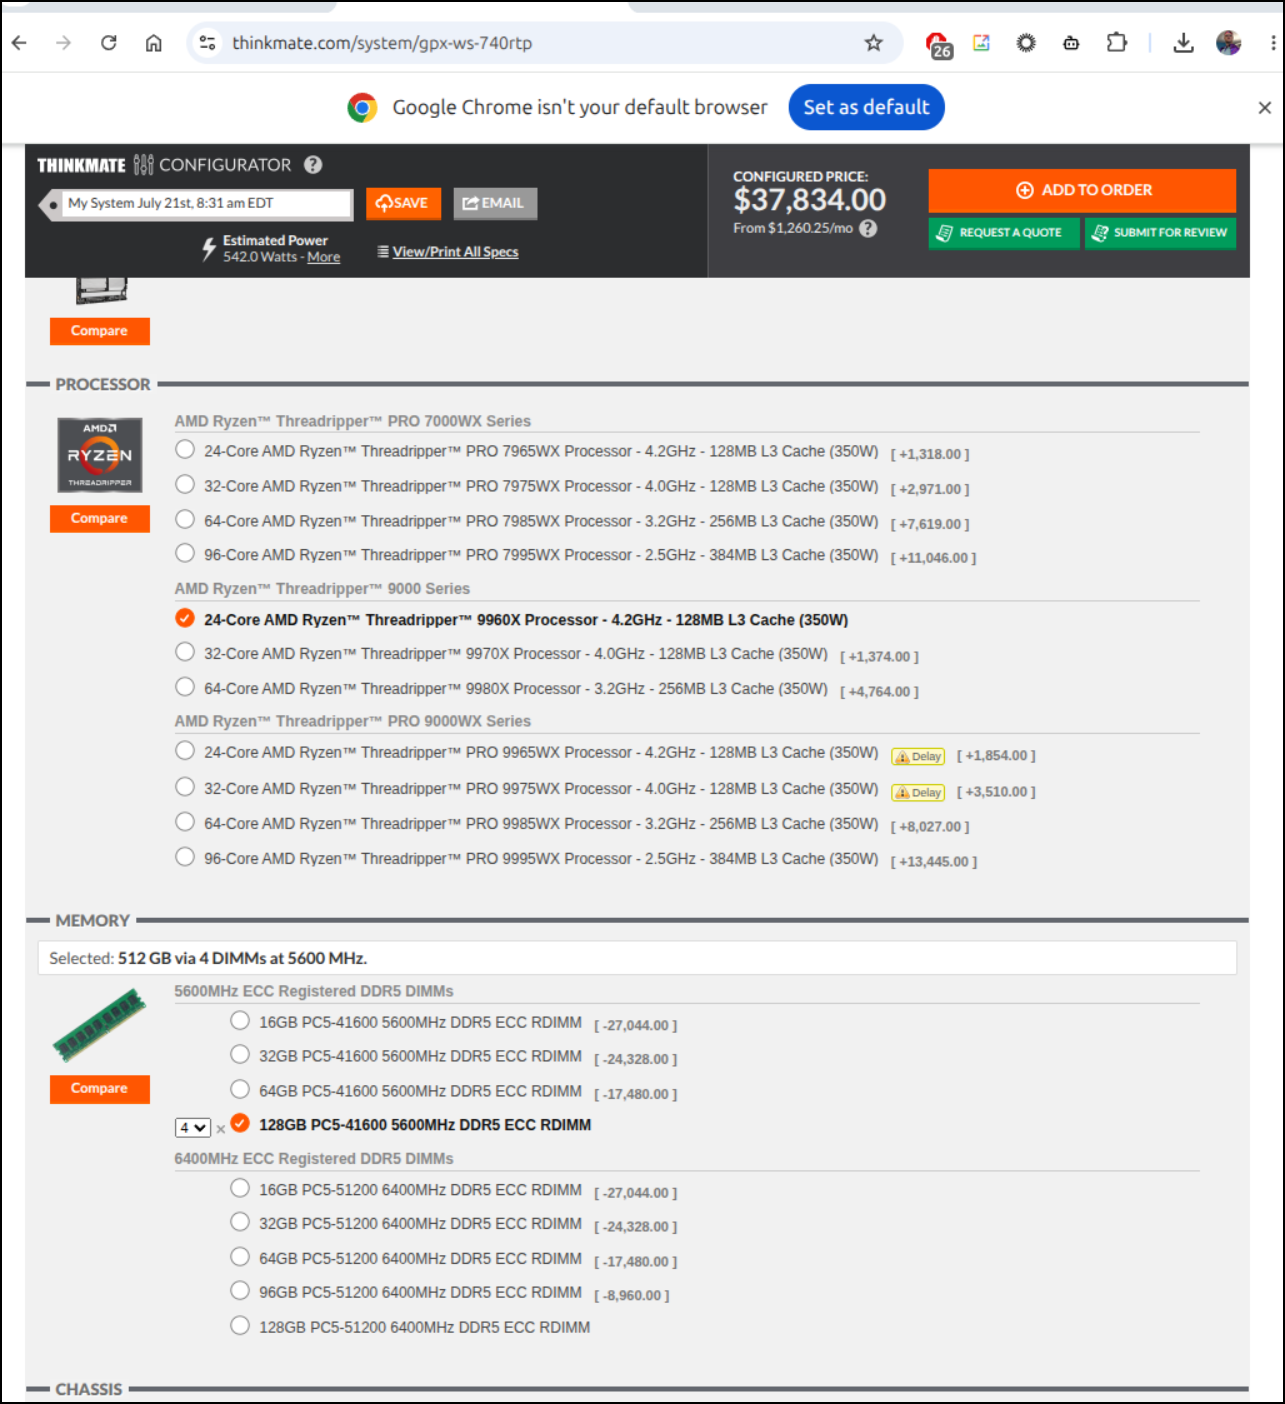1285x1404 pixels.
Task: Click Compare button in Processor section
Action: (x=100, y=519)
